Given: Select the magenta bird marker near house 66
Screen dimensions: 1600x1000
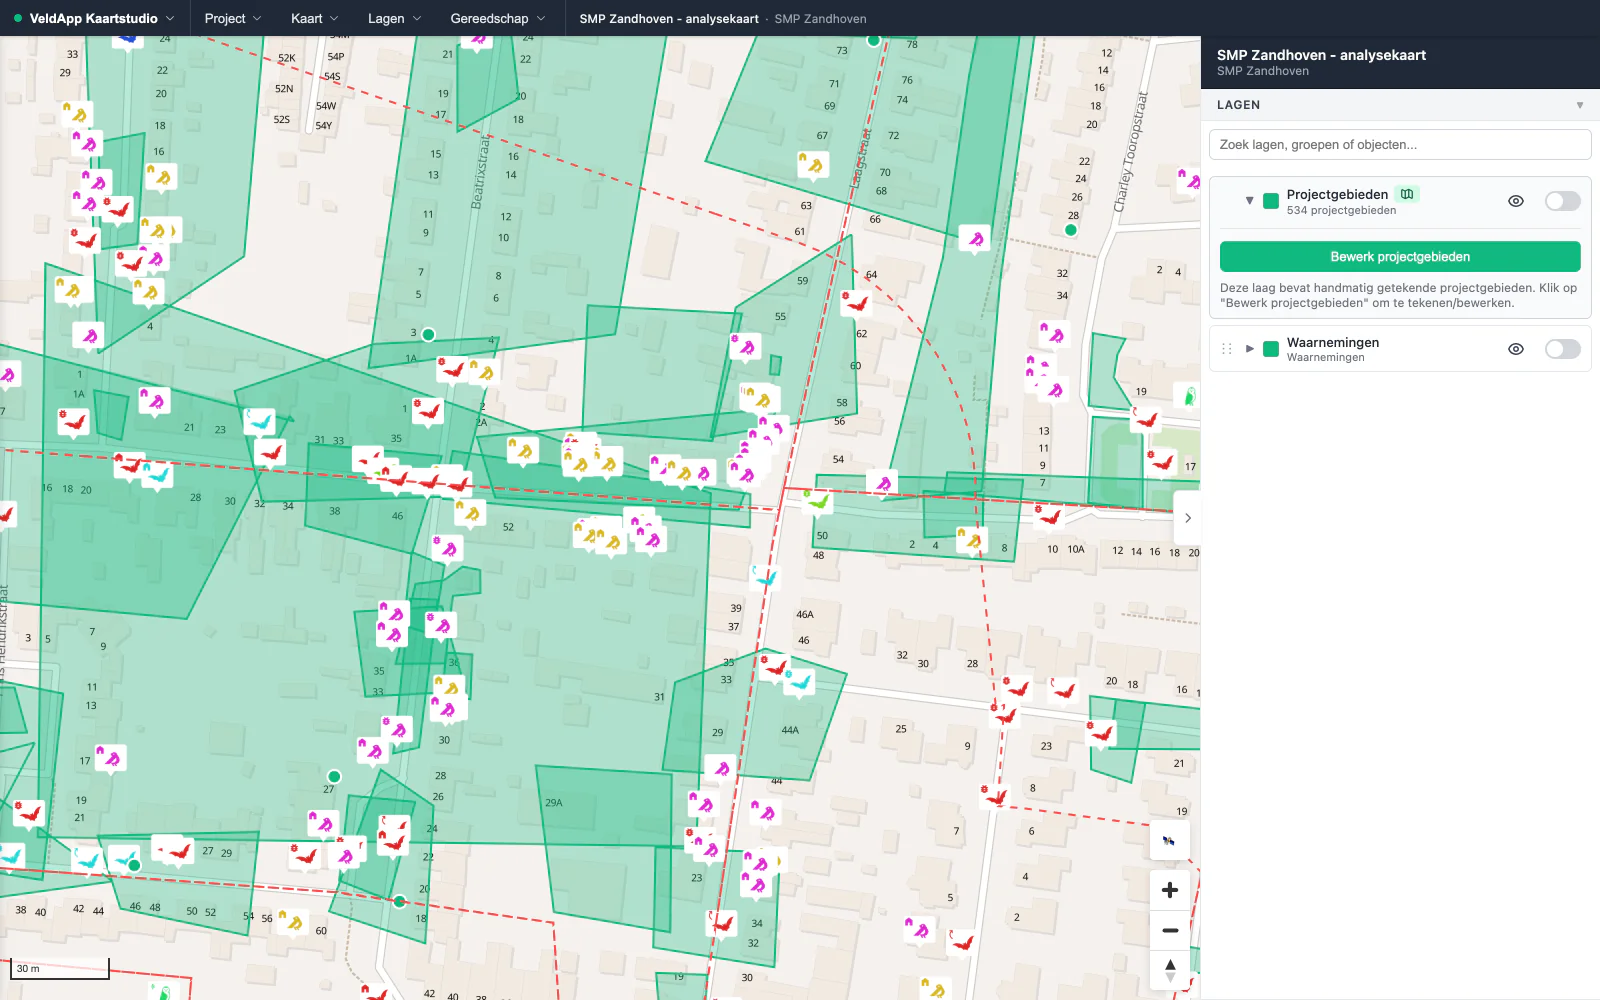Looking at the screenshot, I should click(975, 238).
